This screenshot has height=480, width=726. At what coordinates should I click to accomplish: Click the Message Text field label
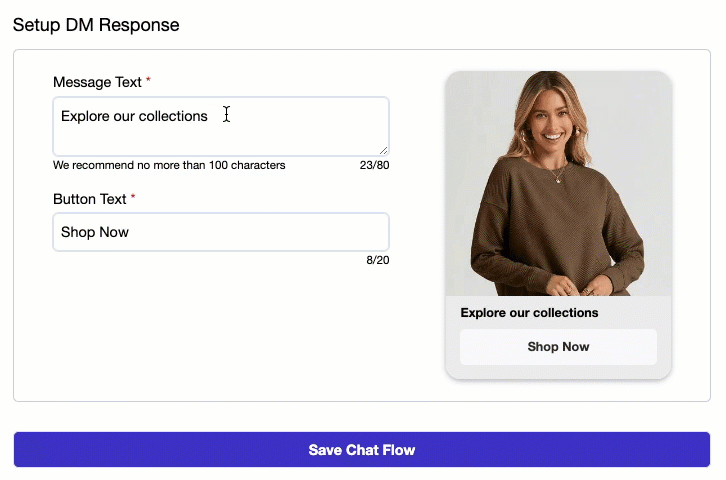click(x=97, y=81)
